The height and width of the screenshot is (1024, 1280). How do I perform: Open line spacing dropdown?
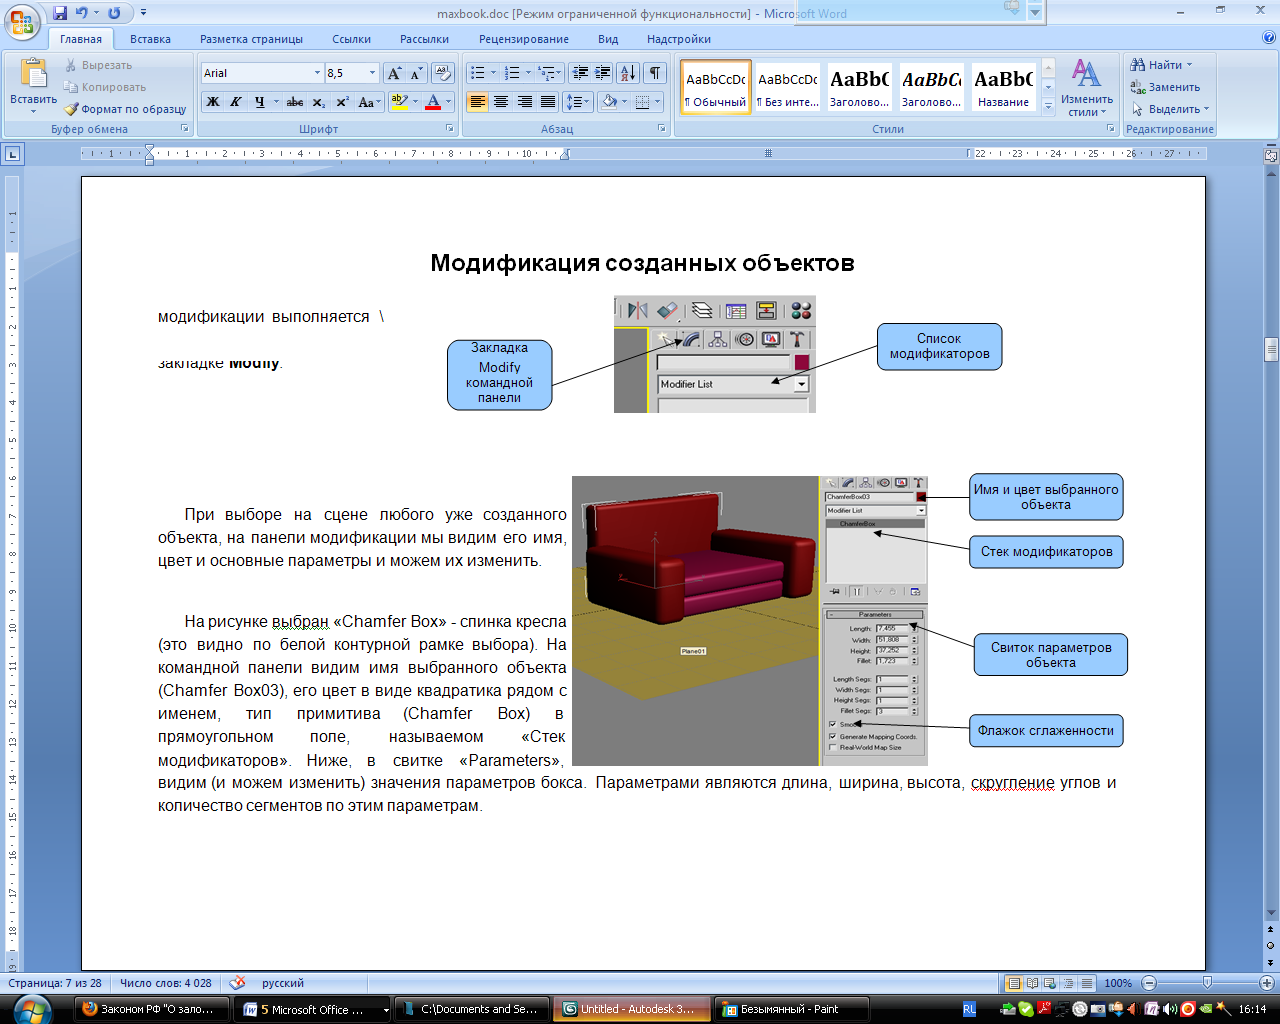tap(578, 102)
